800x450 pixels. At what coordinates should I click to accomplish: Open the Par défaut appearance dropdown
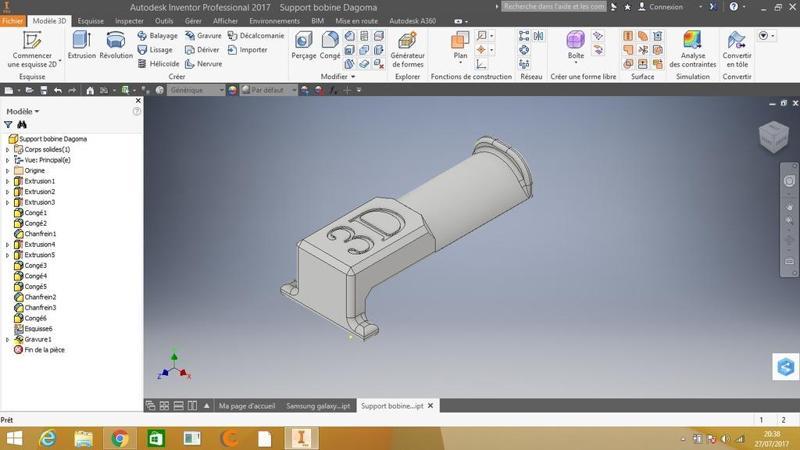(269, 90)
